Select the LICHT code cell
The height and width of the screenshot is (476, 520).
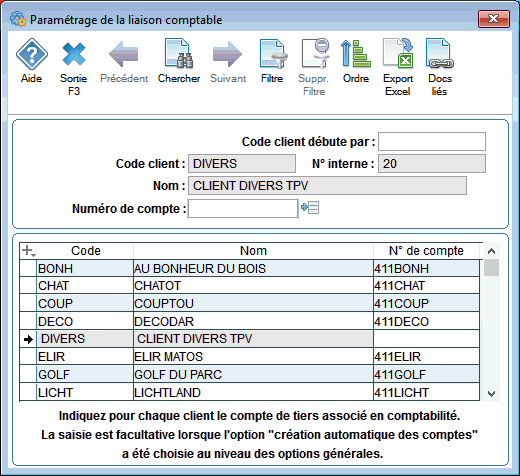(x=85, y=392)
